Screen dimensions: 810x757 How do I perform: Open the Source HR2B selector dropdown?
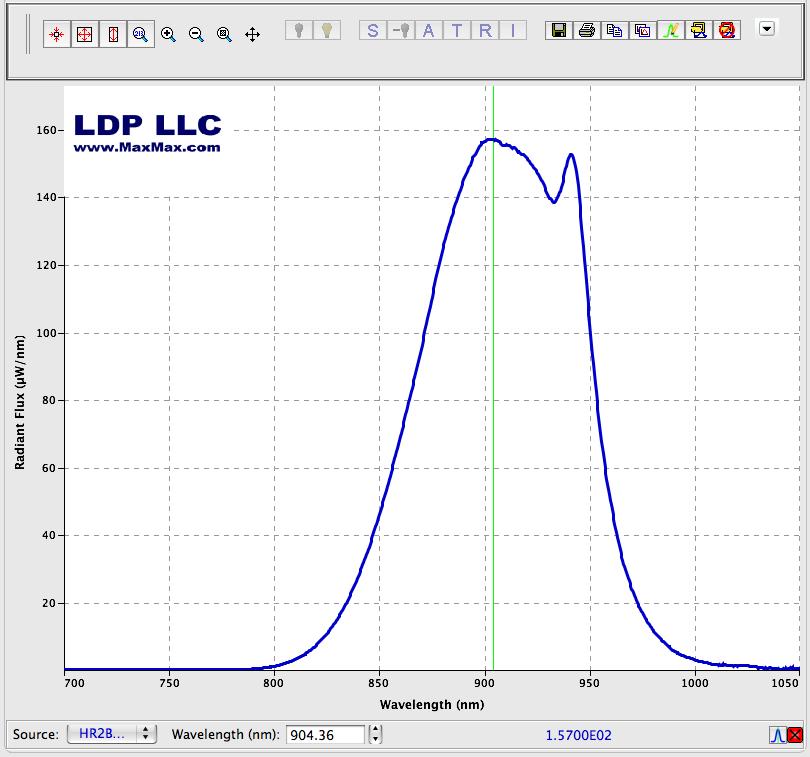pyautogui.click(x=112, y=734)
